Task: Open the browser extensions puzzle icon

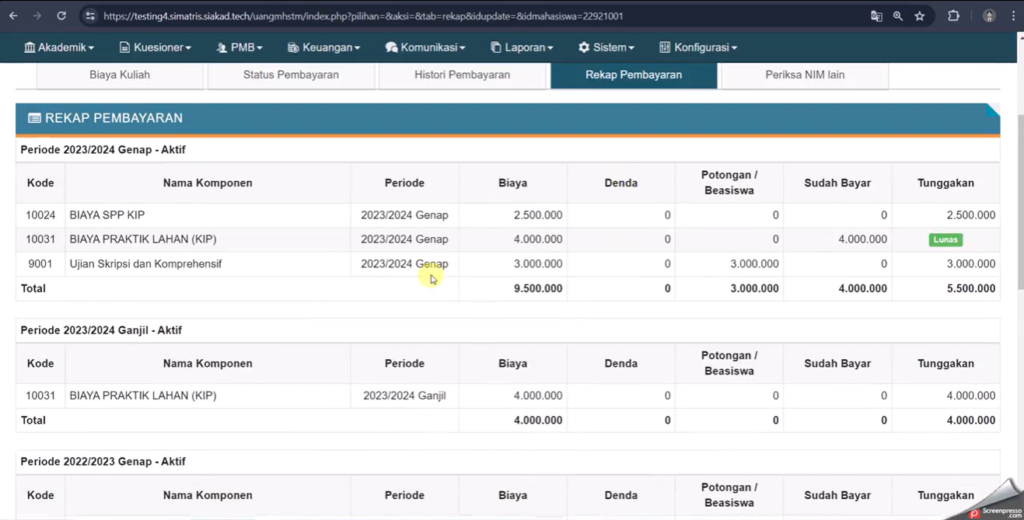Action: point(954,16)
